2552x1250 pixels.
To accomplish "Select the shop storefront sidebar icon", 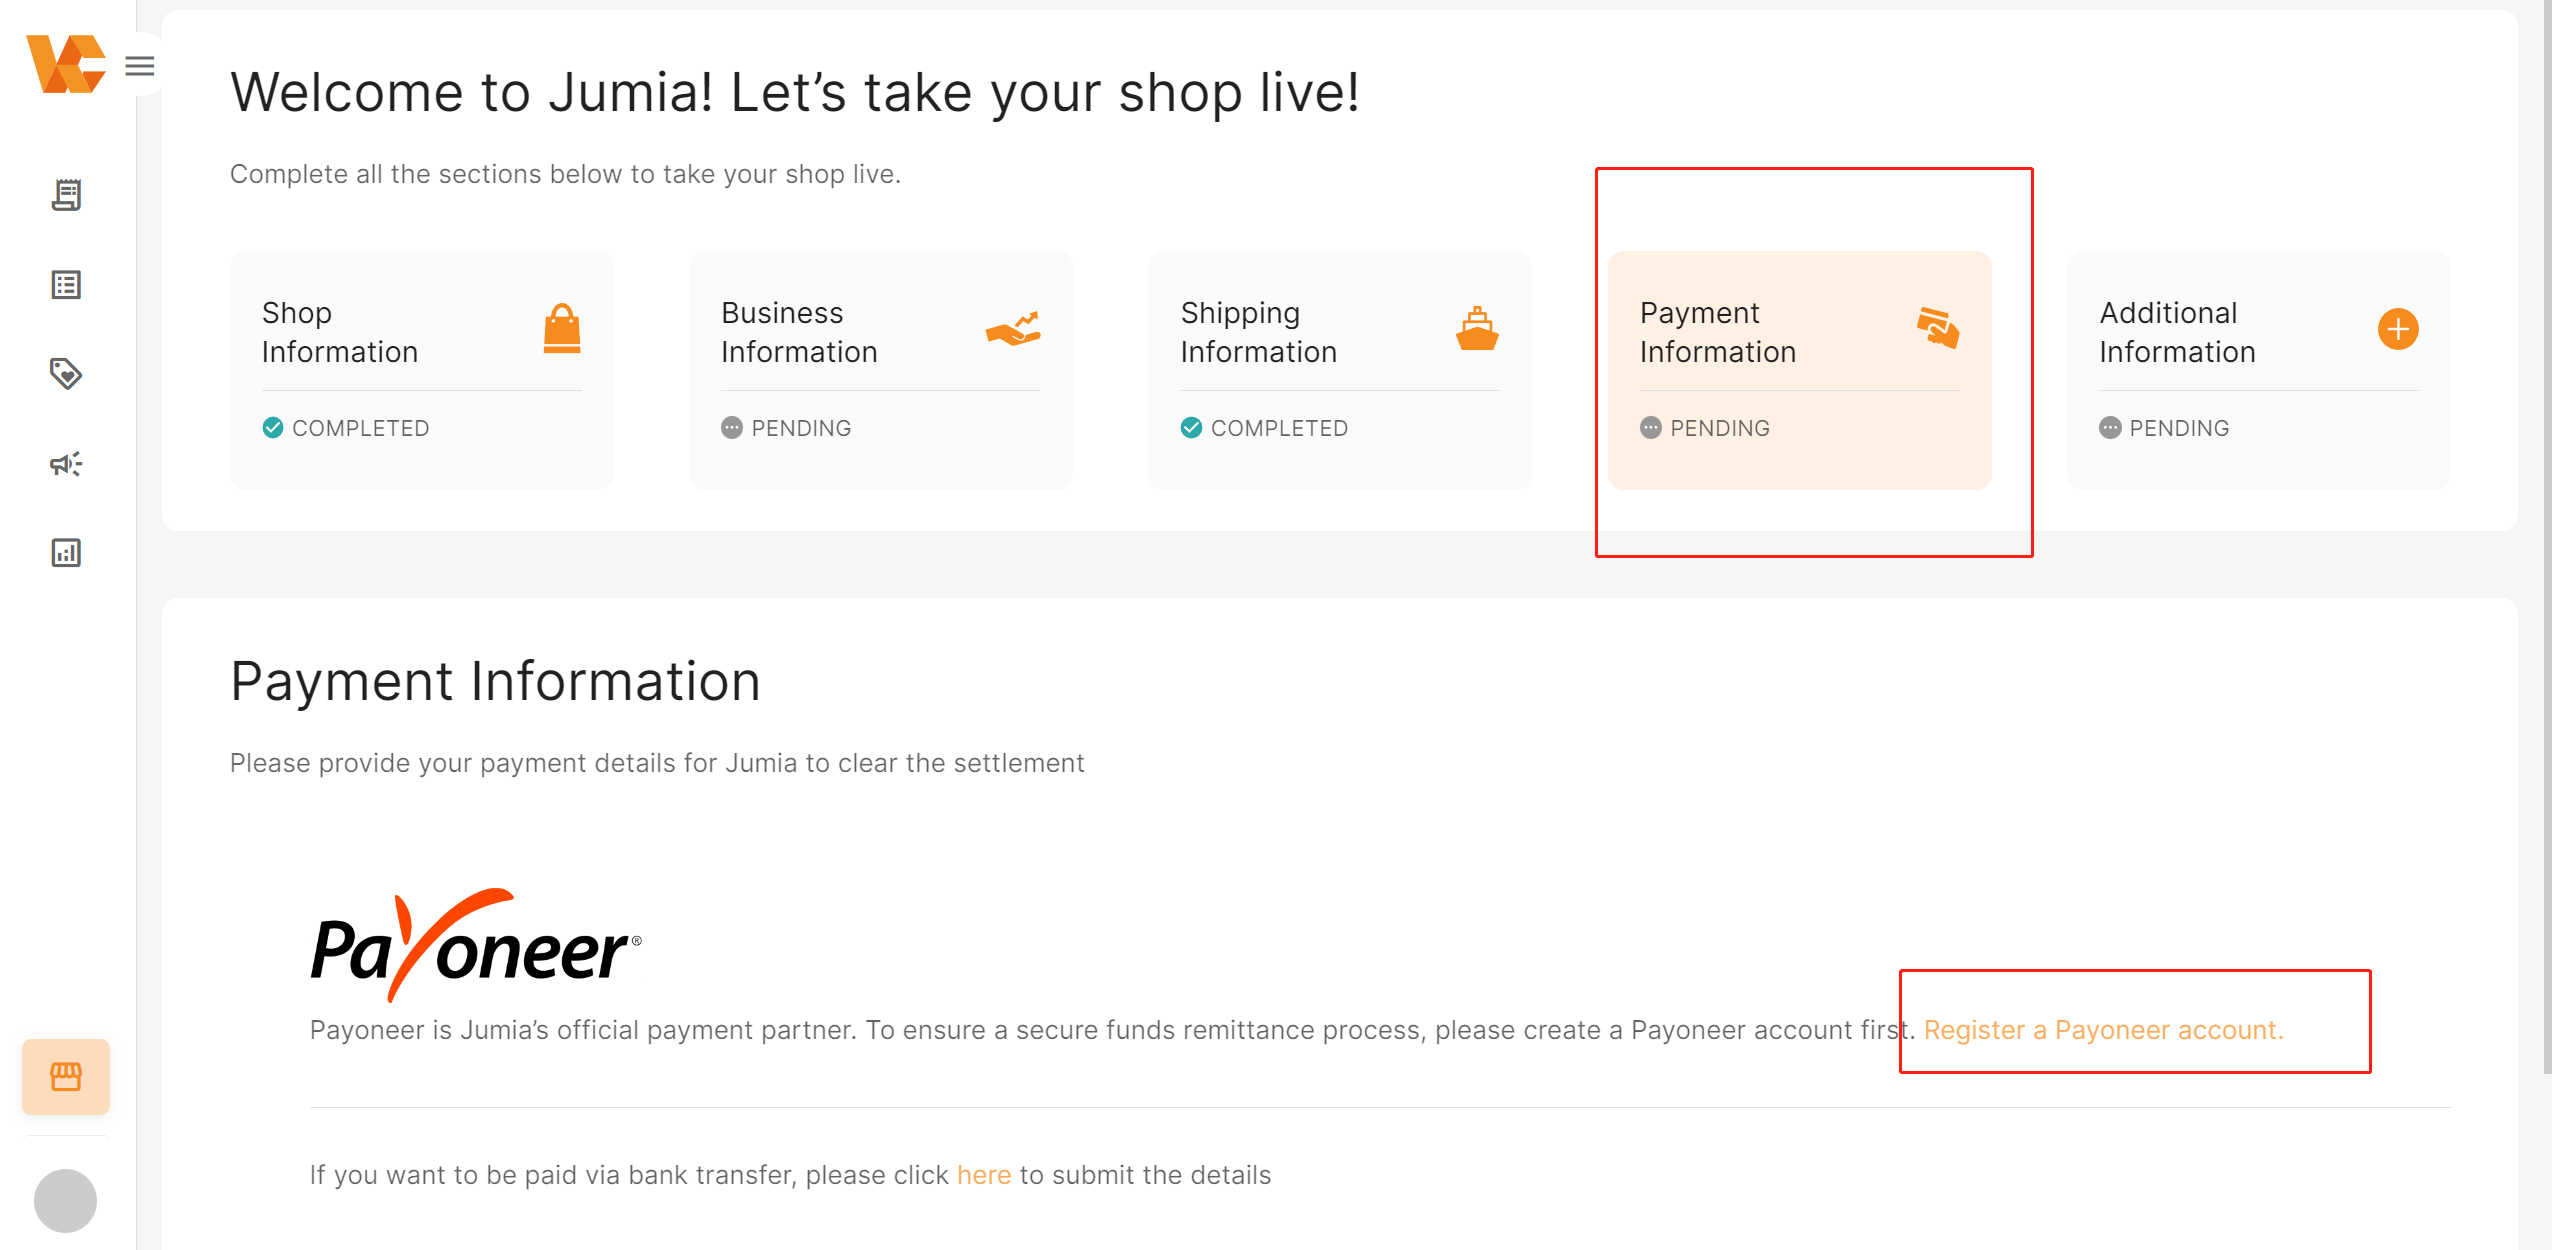I will click(x=66, y=1077).
